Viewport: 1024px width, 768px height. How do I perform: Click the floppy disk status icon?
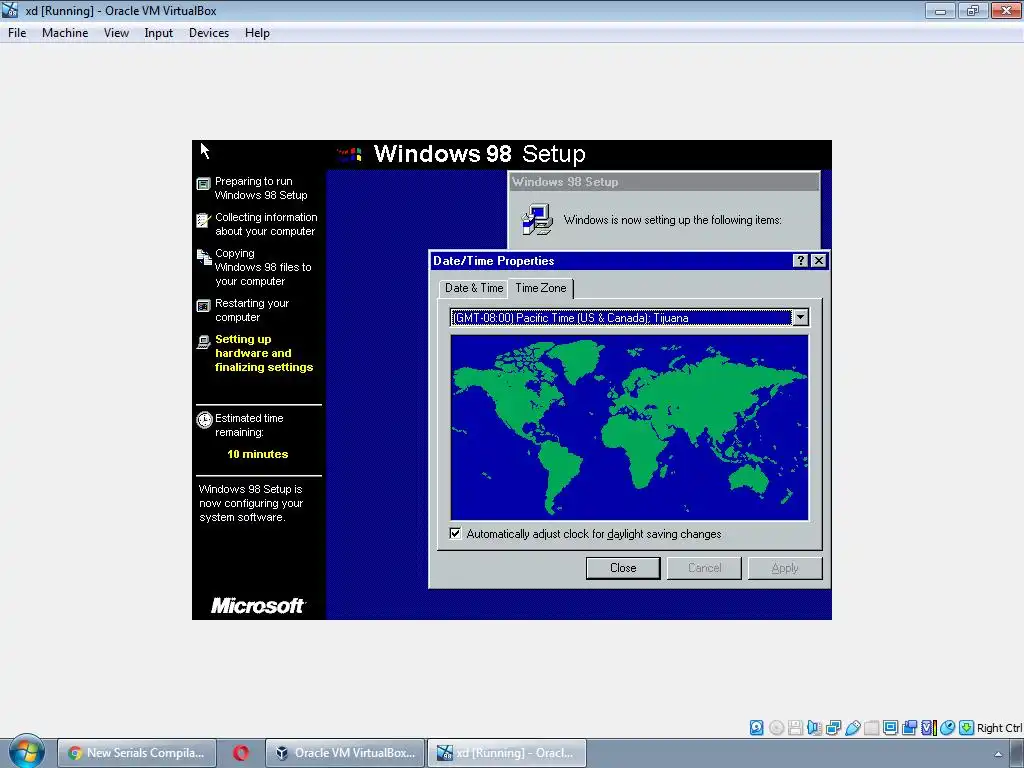(795, 728)
